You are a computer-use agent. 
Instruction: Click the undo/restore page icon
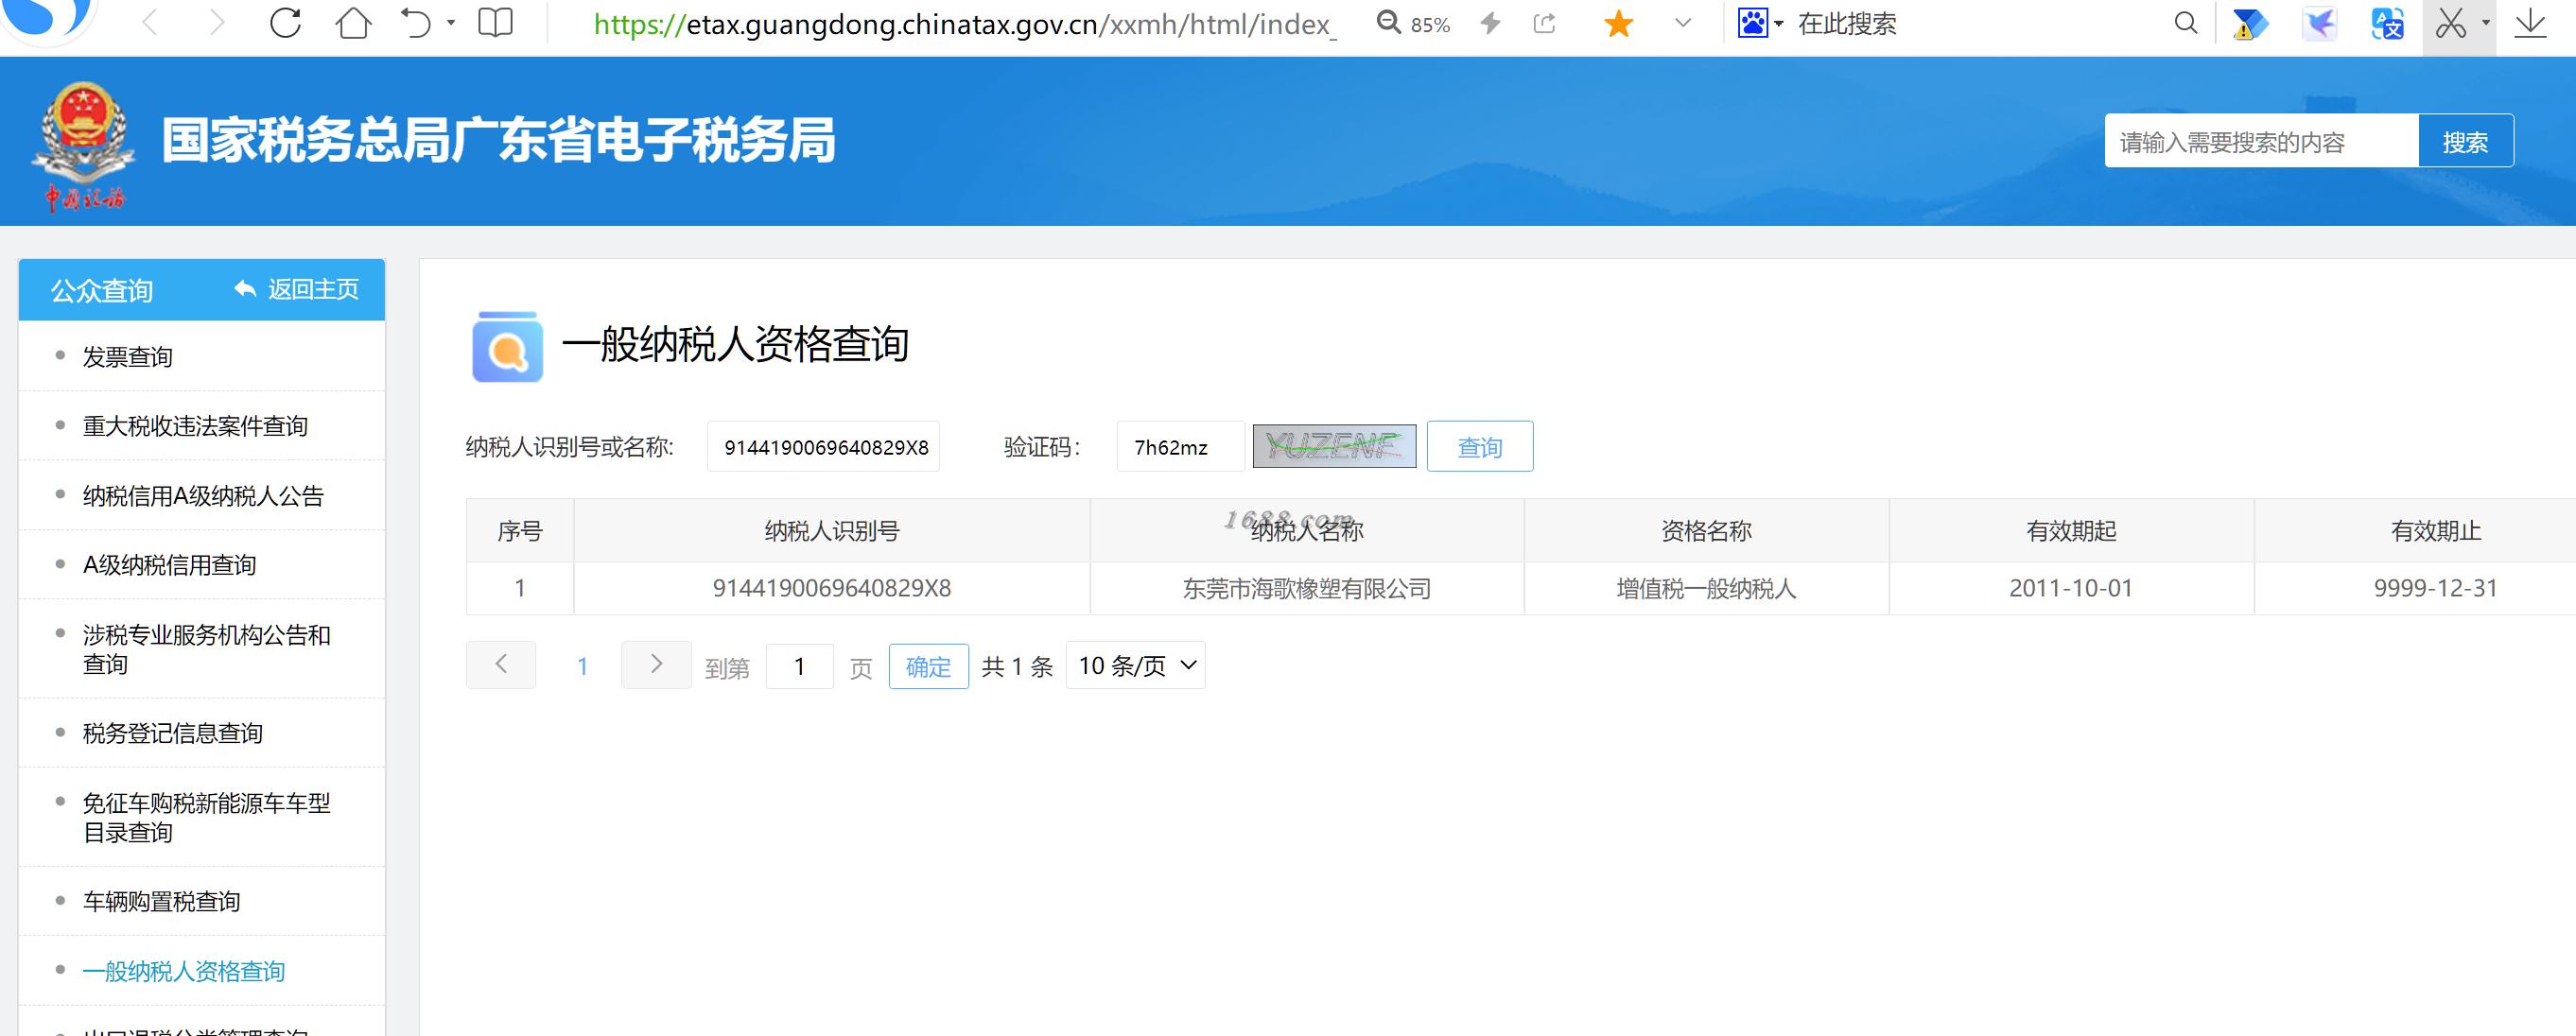416,23
